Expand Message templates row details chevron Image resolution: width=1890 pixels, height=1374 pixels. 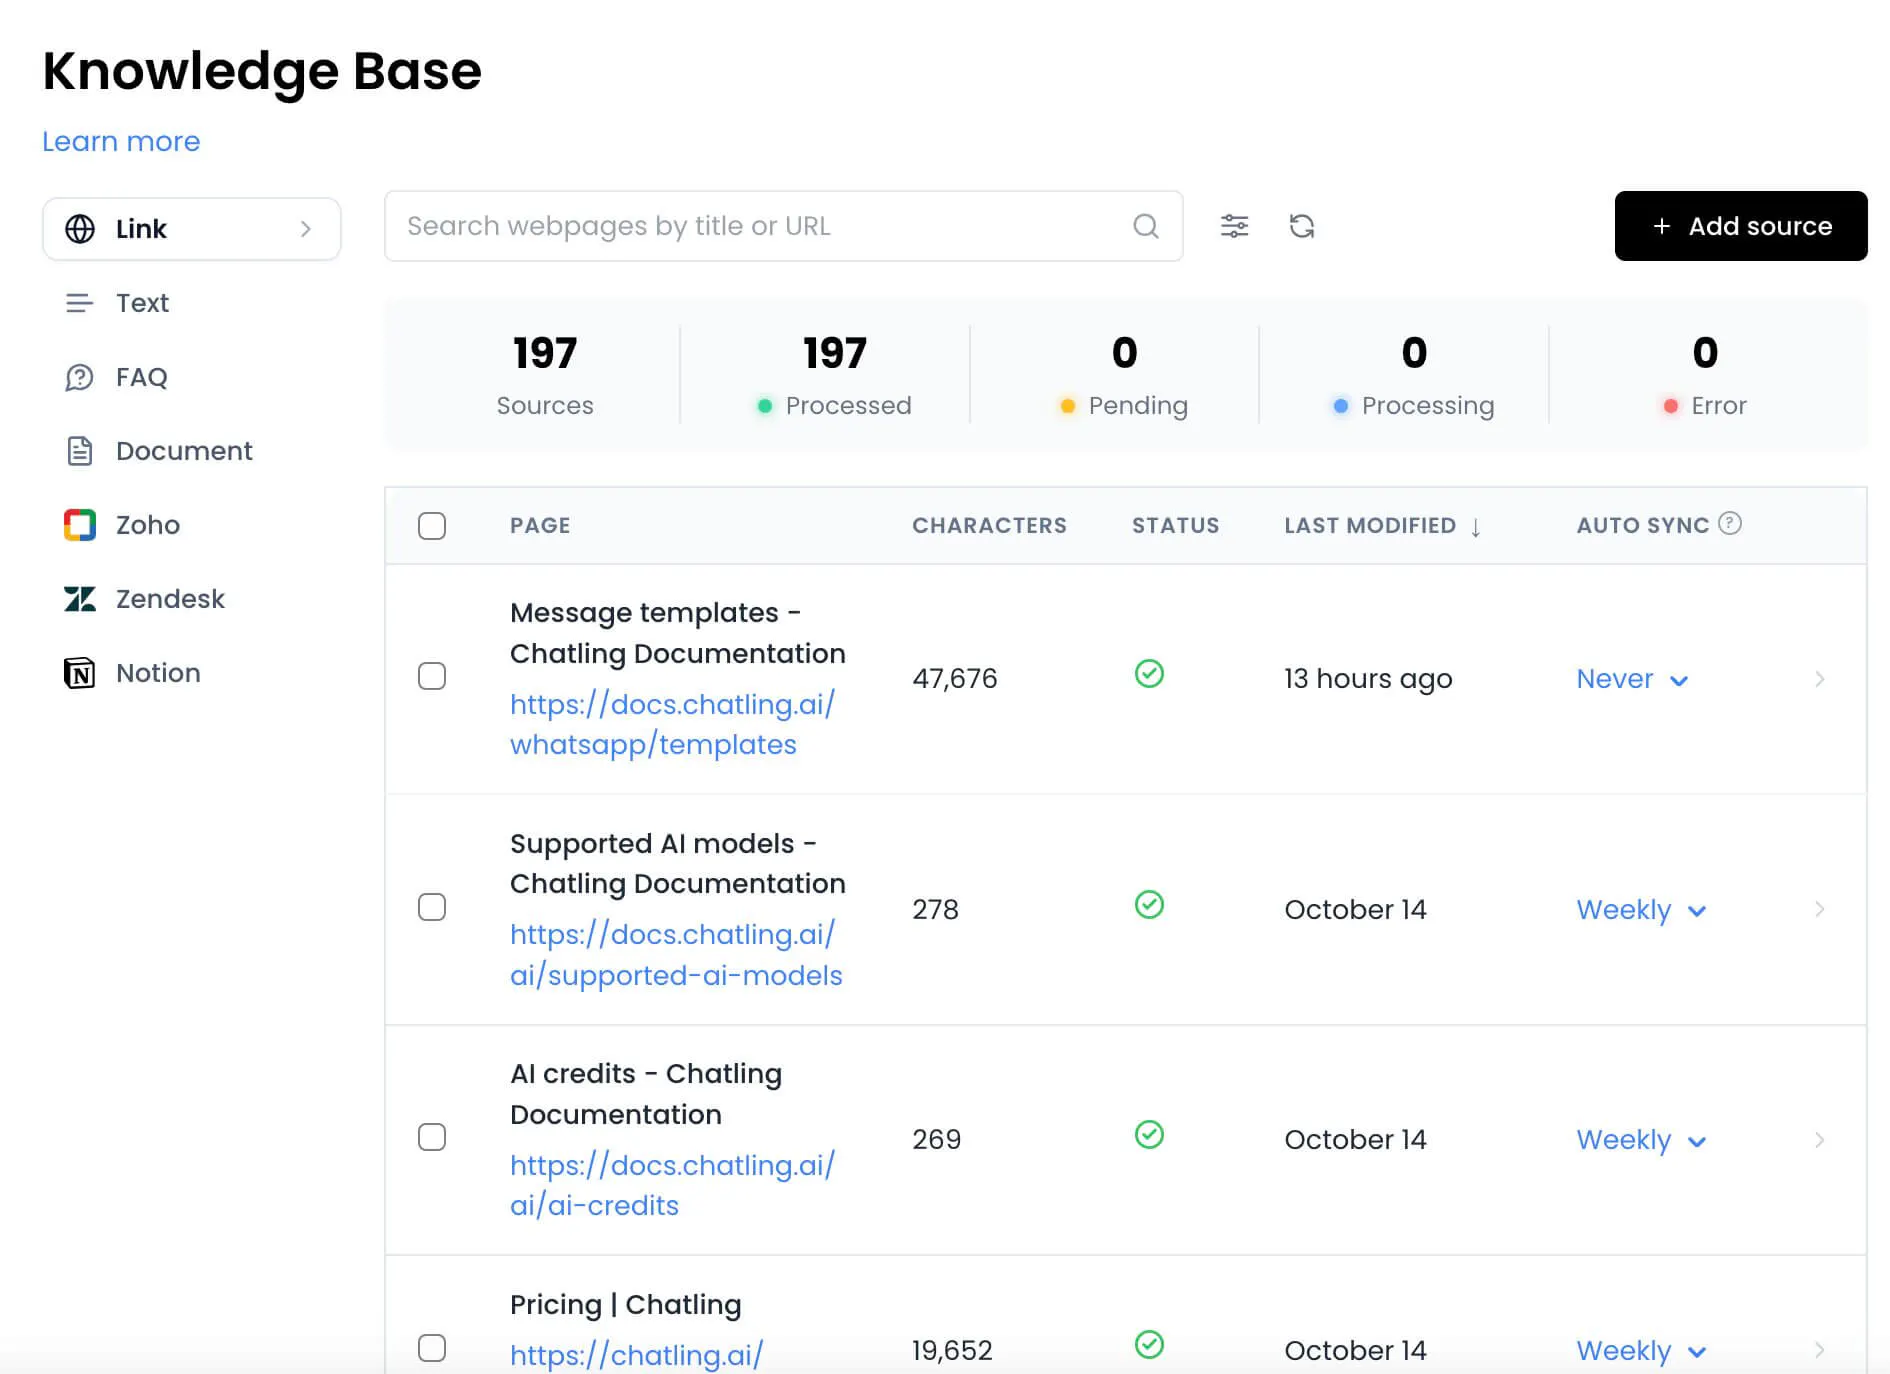click(1820, 679)
